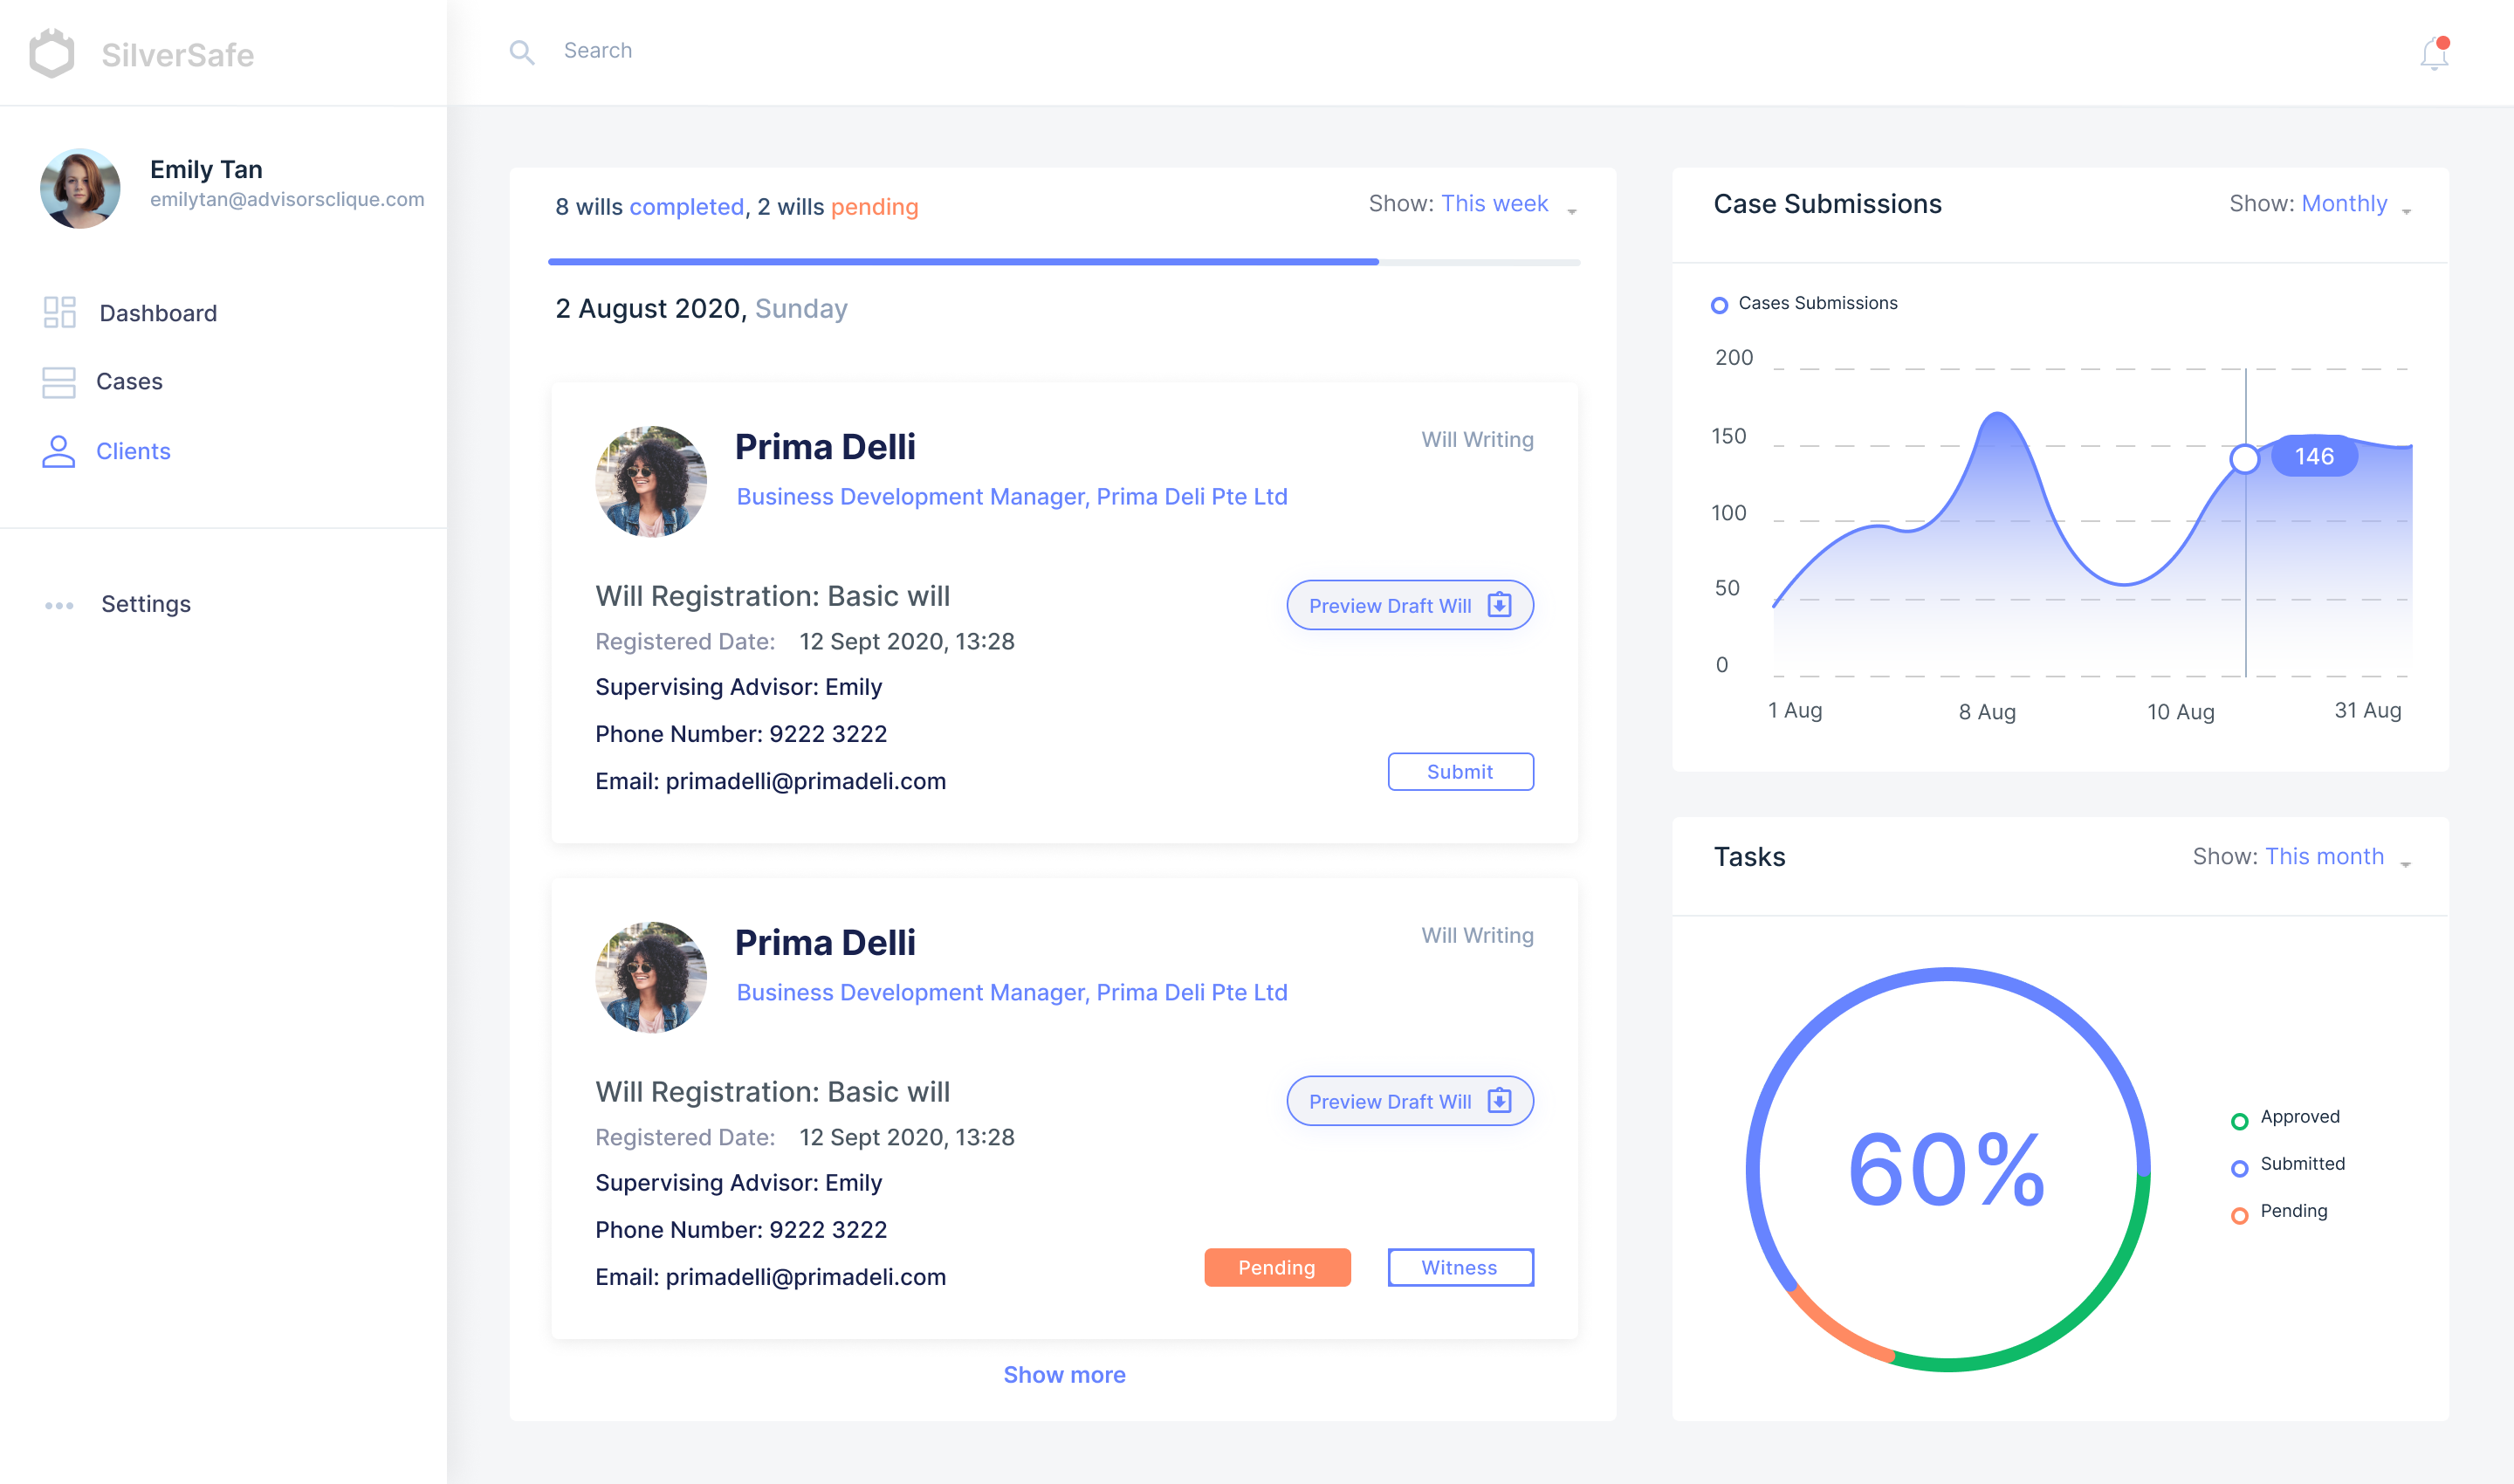Image resolution: width=2514 pixels, height=1484 pixels.
Task: Click the Submitted legend circle
Action: [2240, 1168]
